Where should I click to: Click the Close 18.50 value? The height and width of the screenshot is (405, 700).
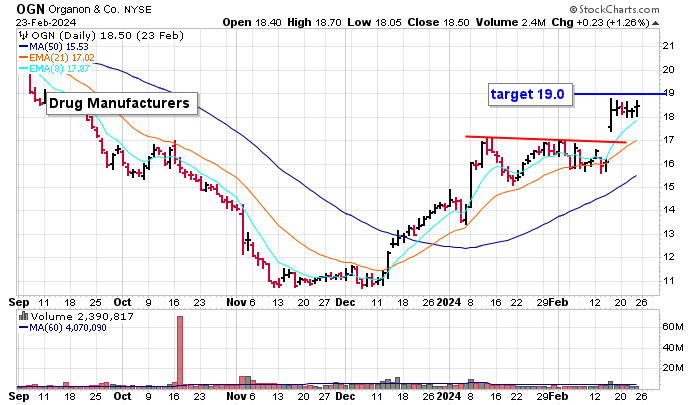pos(438,22)
